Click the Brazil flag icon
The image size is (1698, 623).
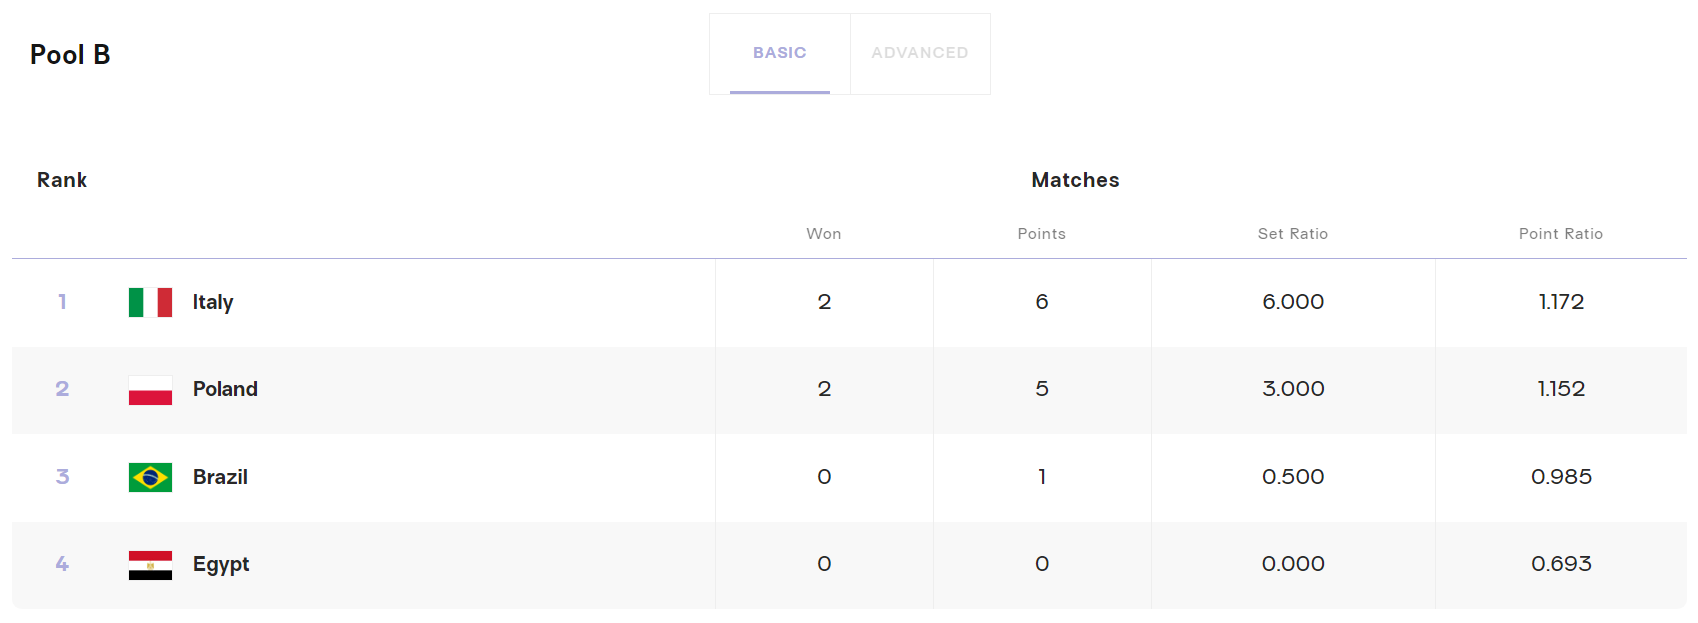click(x=150, y=477)
